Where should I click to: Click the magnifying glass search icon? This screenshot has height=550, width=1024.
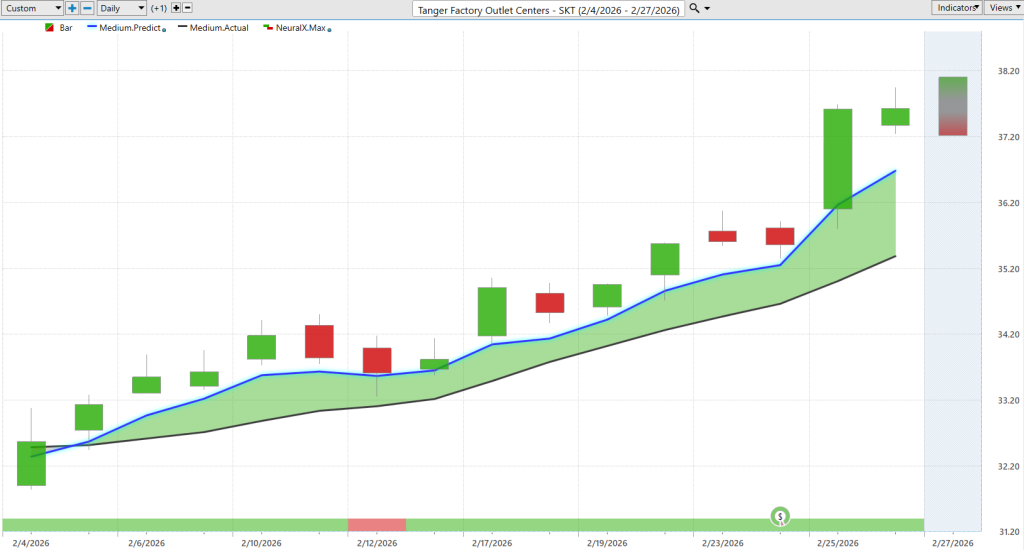pyautogui.click(x=694, y=8)
